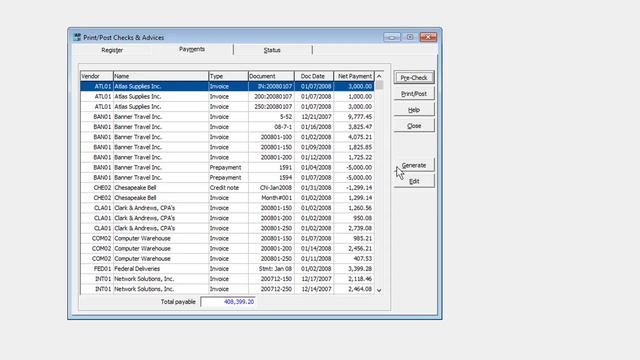Select Banner Travel prepayment 1594
The width and height of the screenshot is (640, 360).
[227, 178]
